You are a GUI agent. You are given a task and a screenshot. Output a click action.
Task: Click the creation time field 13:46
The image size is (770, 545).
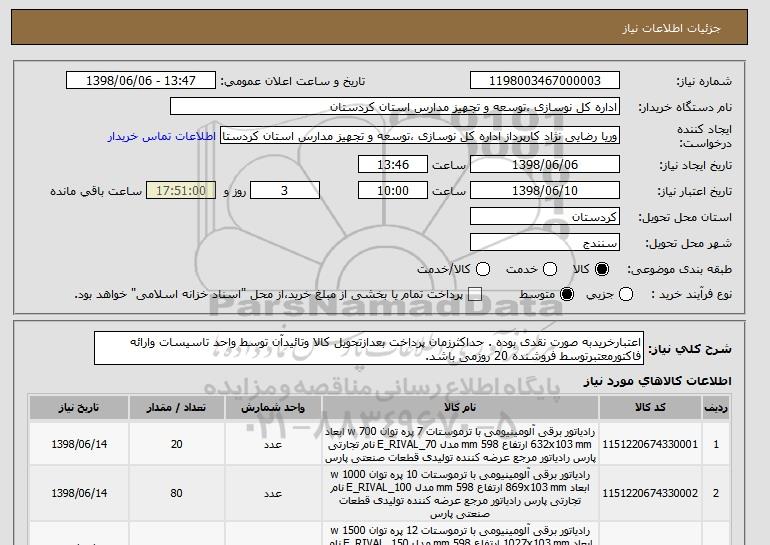pyautogui.click(x=393, y=164)
